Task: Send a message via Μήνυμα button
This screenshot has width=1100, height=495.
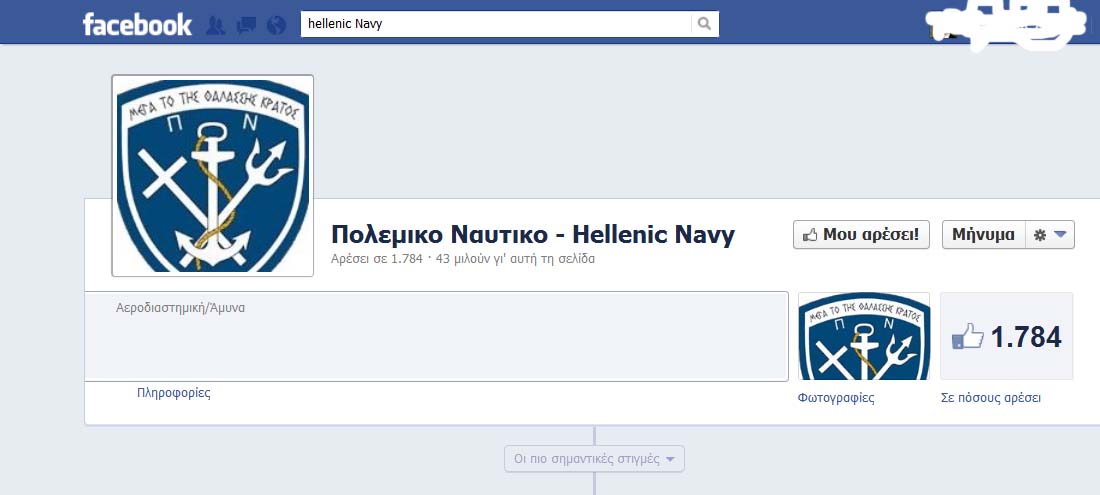Action: click(x=984, y=235)
